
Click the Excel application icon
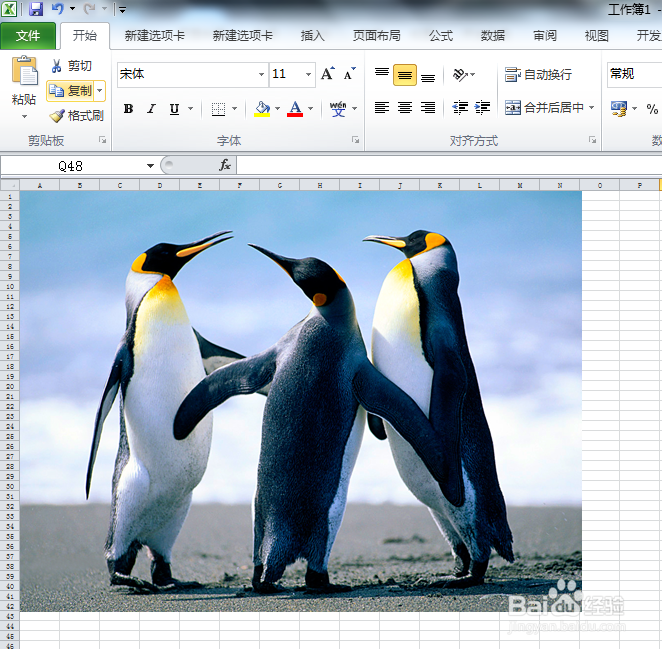pyautogui.click(x=9, y=9)
